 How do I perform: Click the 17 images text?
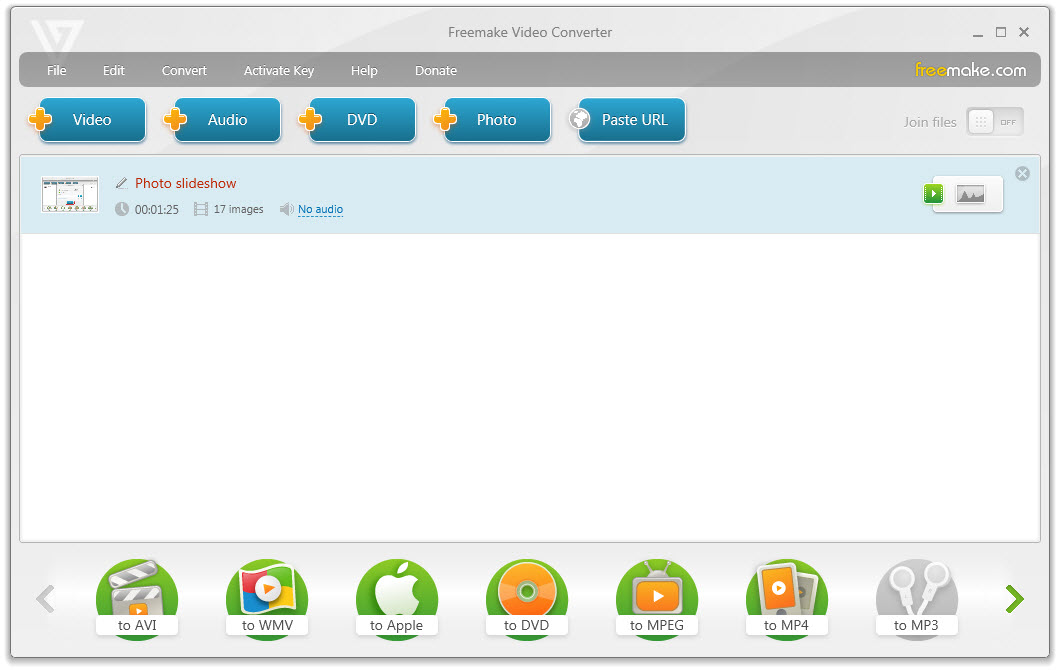239,210
